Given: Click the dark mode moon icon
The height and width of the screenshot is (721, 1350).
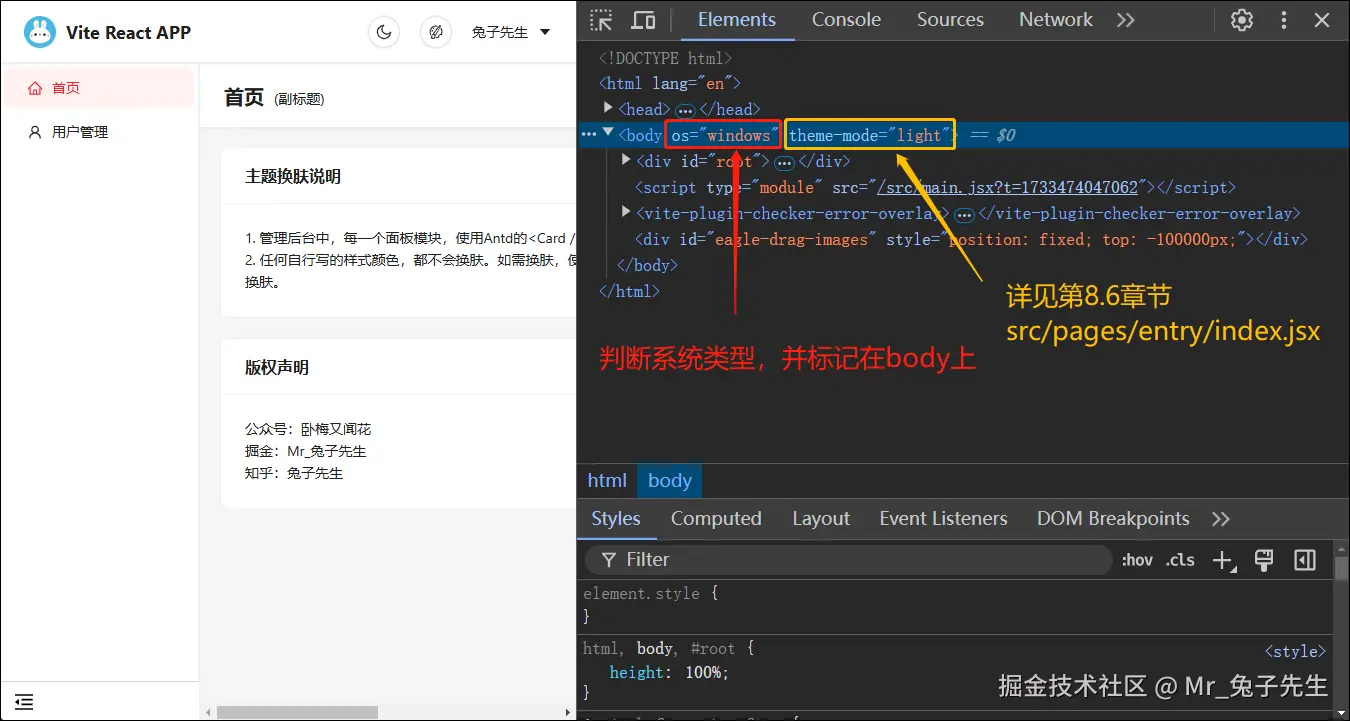Looking at the screenshot, I should 384,31.
